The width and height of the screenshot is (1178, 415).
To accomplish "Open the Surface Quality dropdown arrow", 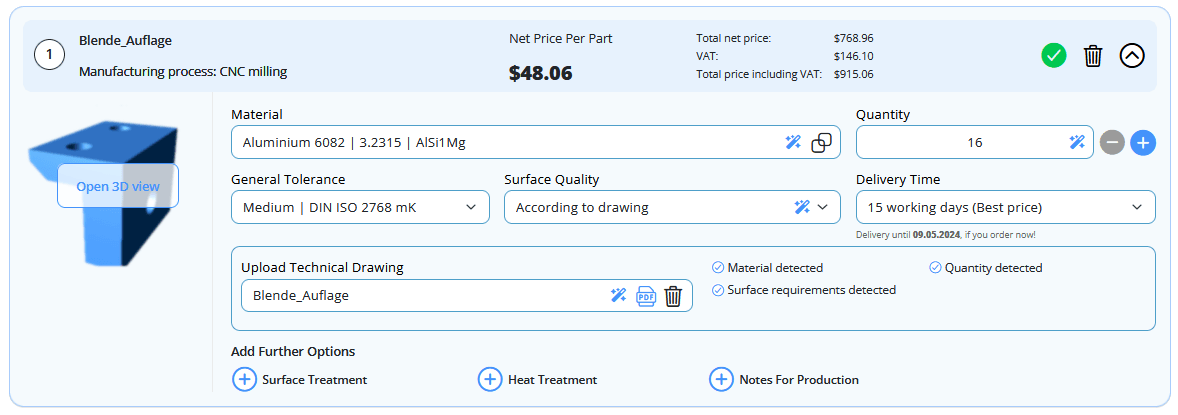I will pos(823,207).
